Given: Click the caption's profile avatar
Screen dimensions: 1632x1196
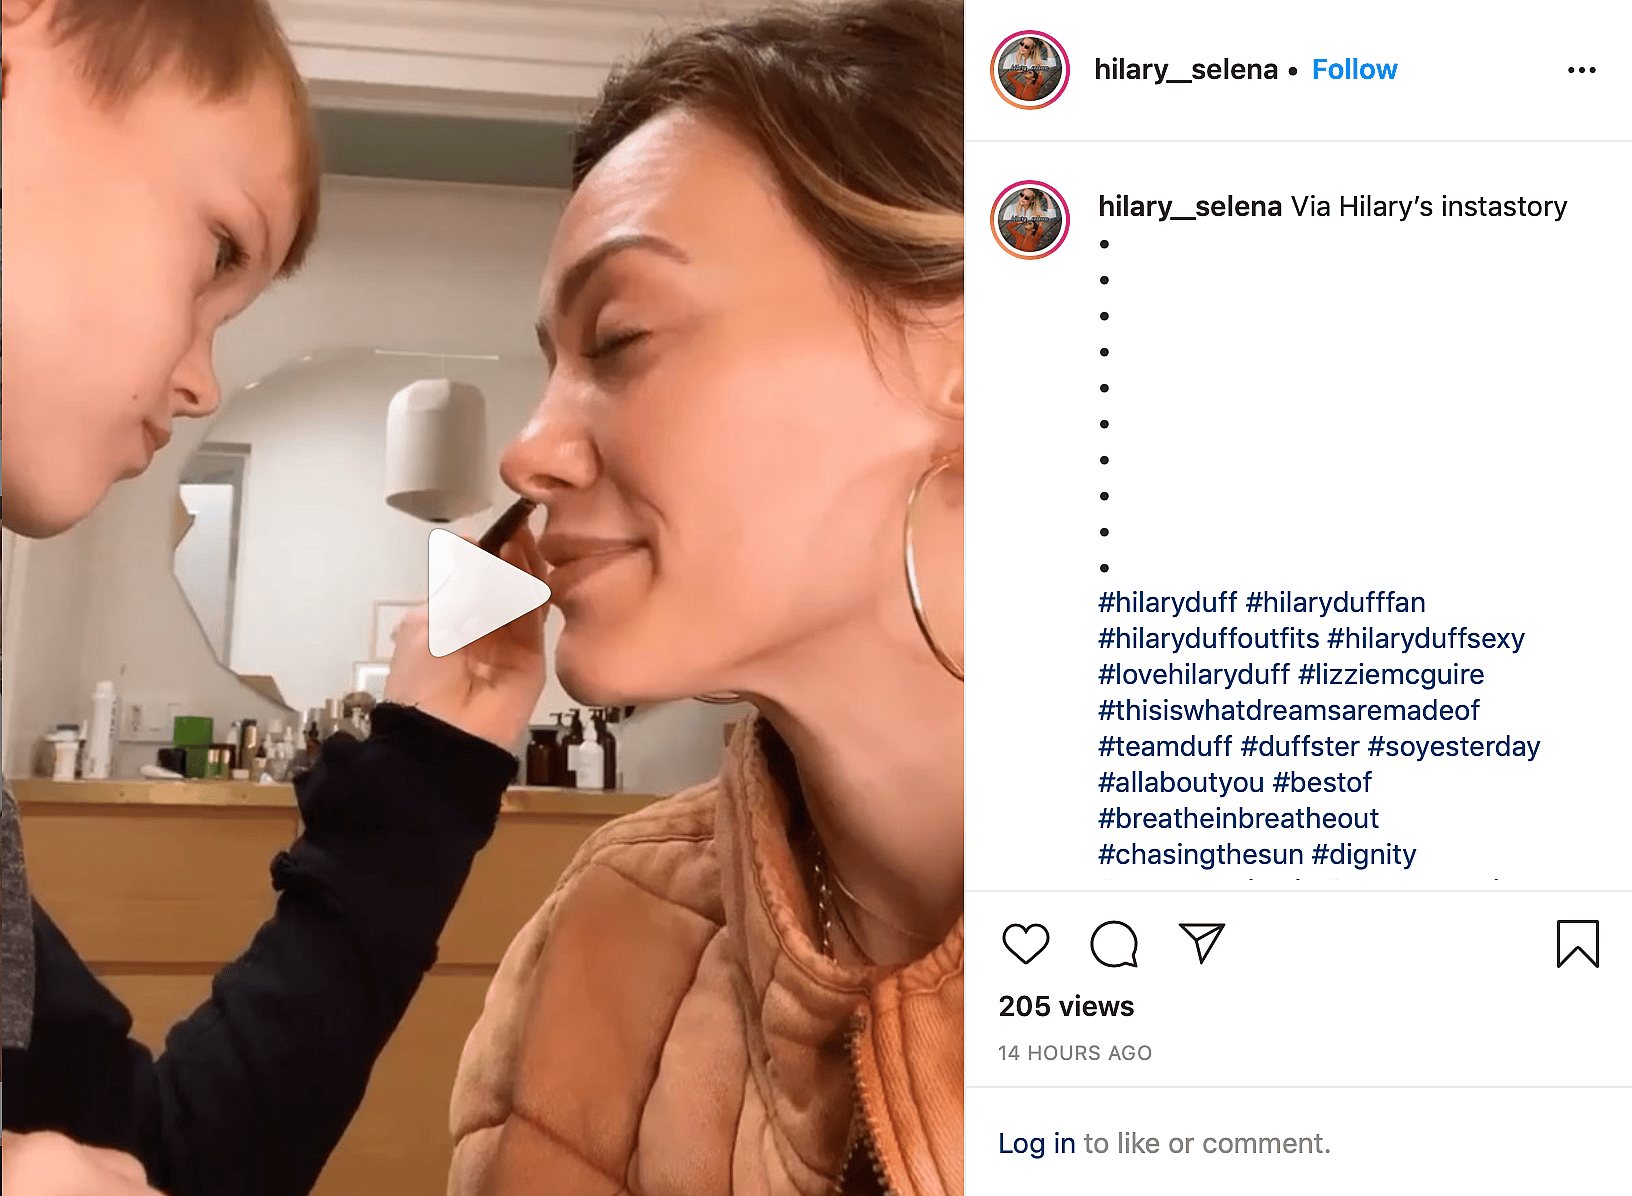Looking at the screenshot, I should click(1030, 220).
